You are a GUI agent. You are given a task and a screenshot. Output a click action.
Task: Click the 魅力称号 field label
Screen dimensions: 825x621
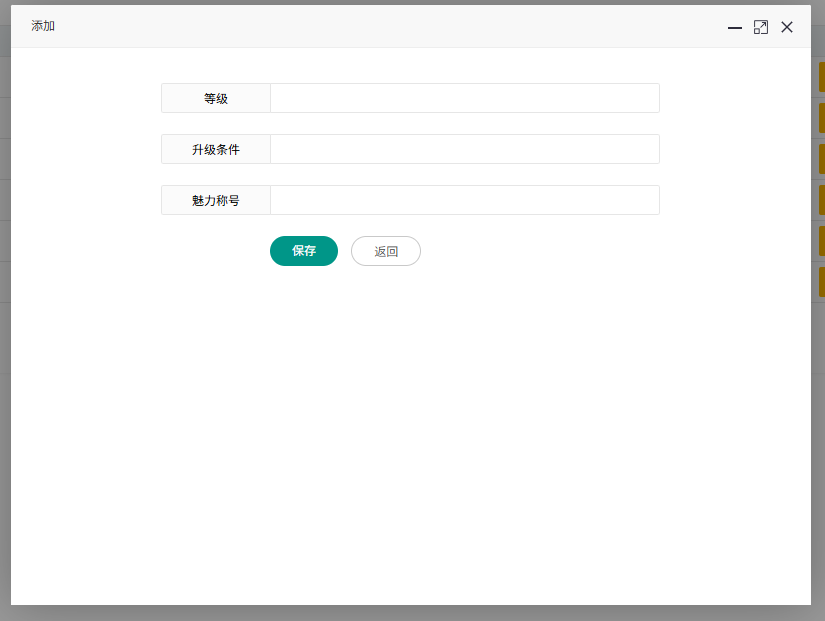pos(216,200)
